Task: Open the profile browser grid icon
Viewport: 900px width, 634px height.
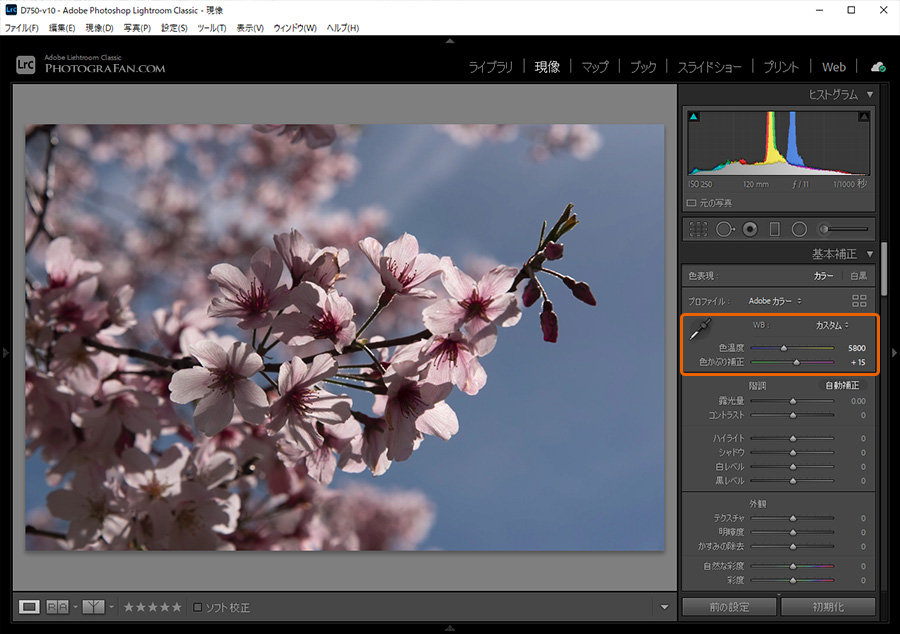Action: coord(859,301)
